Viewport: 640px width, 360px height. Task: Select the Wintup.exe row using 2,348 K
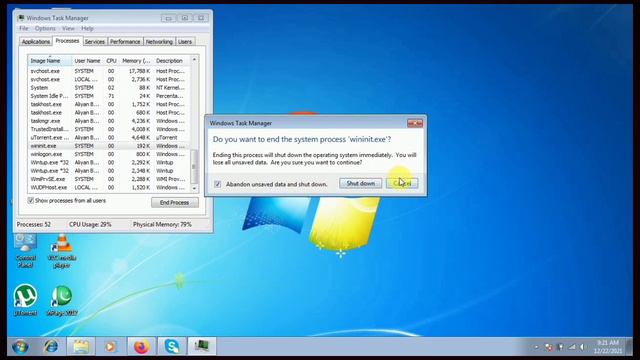(109, 171)
